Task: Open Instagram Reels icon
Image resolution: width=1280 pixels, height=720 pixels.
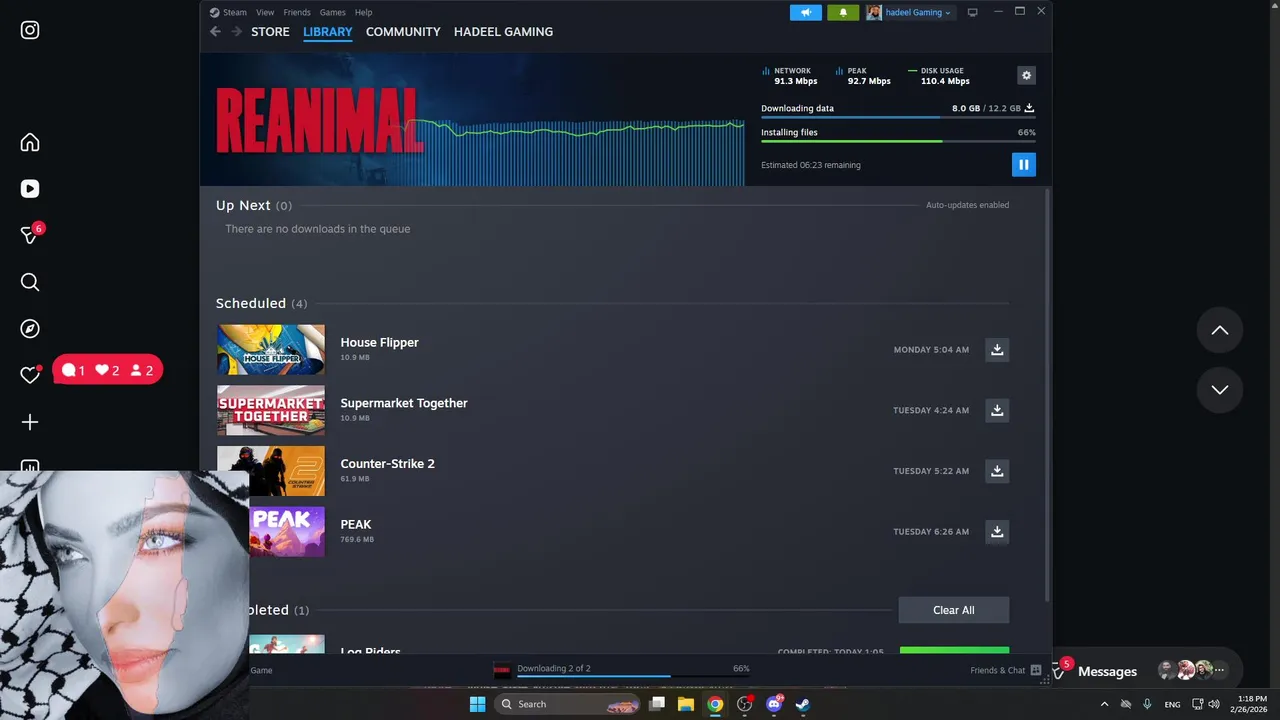Action: 30,189
